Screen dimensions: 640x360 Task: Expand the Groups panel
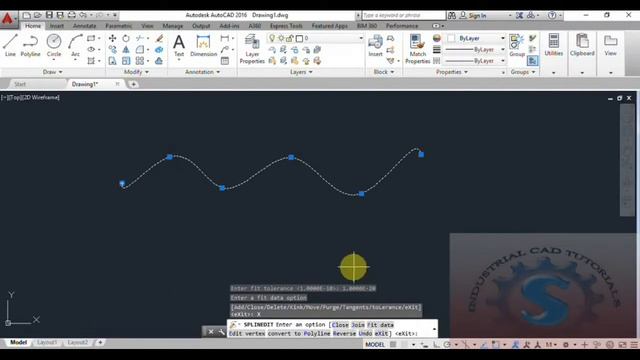click(522, 72)
